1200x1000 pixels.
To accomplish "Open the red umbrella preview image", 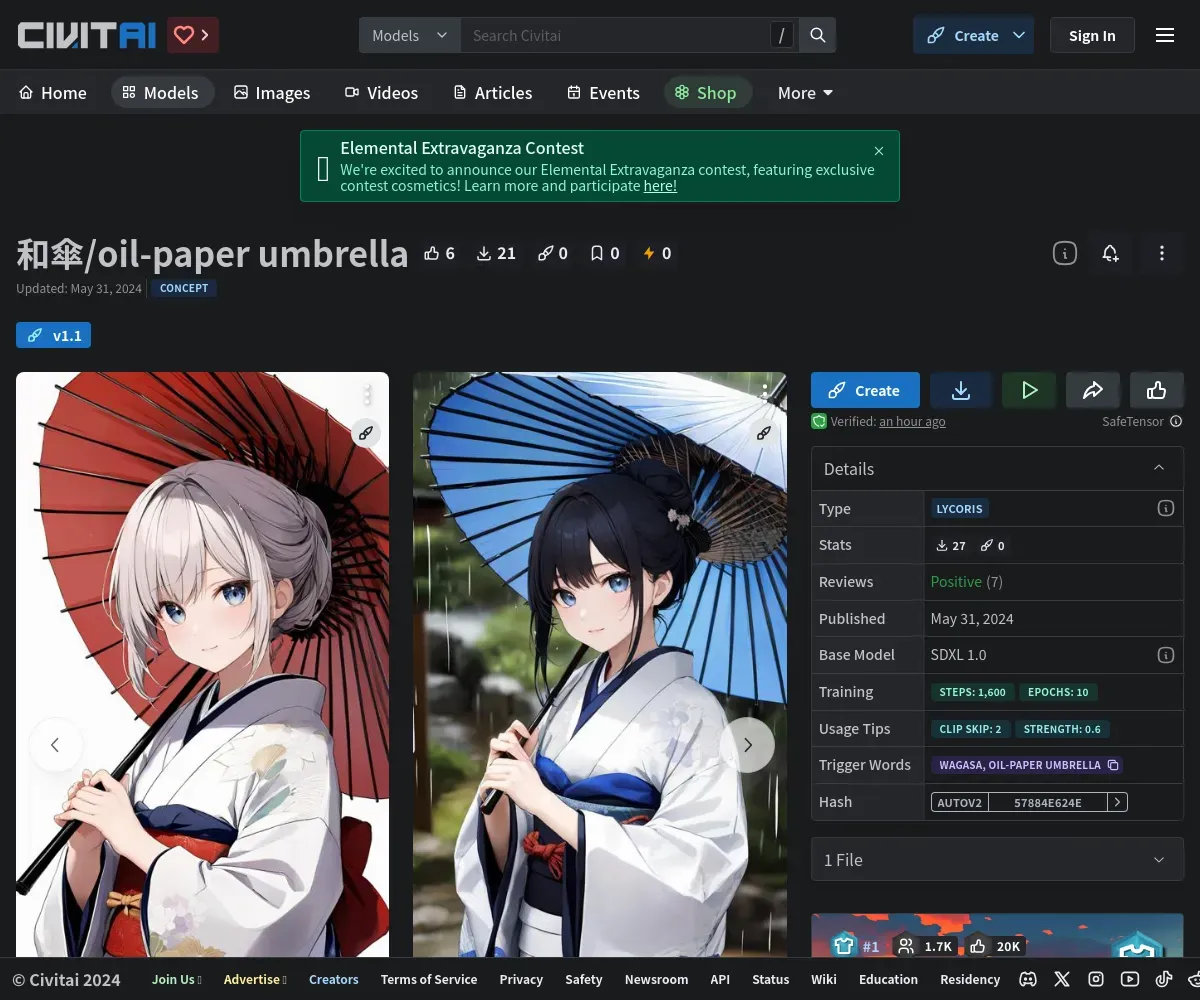I will pos(202,665).
